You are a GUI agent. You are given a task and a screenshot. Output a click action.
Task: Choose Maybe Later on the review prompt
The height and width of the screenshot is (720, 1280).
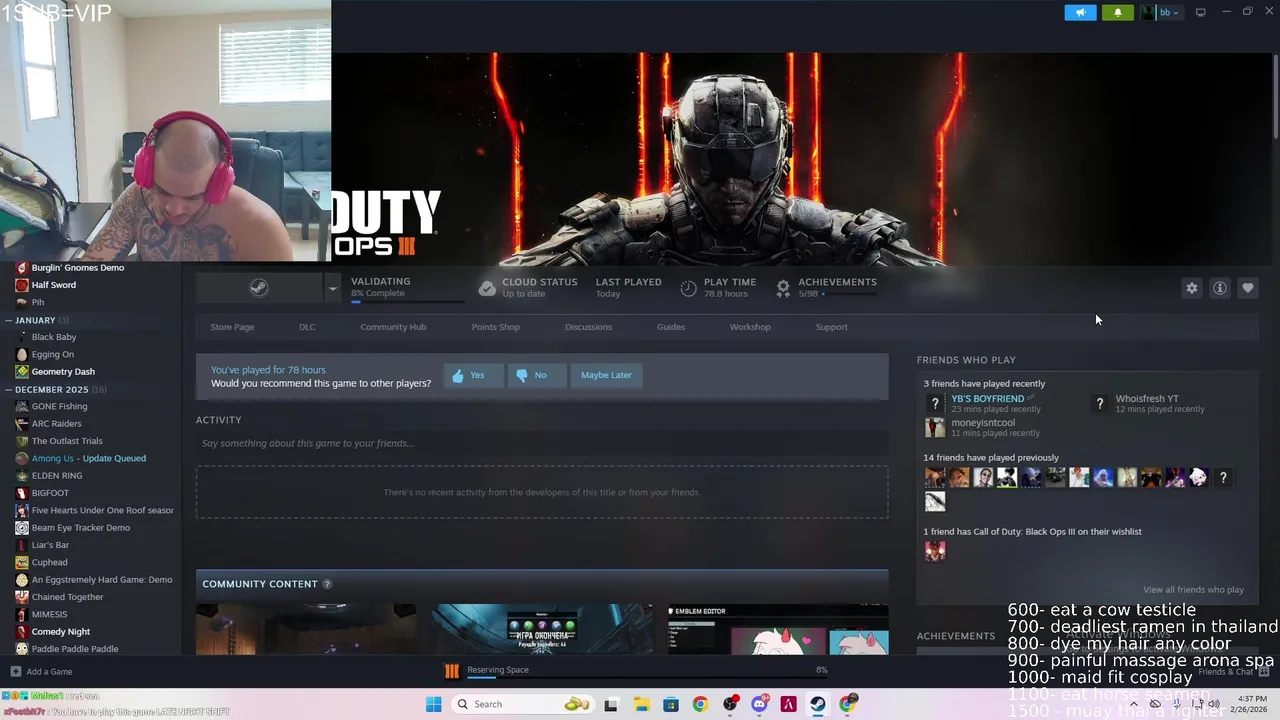click(606, 375)
